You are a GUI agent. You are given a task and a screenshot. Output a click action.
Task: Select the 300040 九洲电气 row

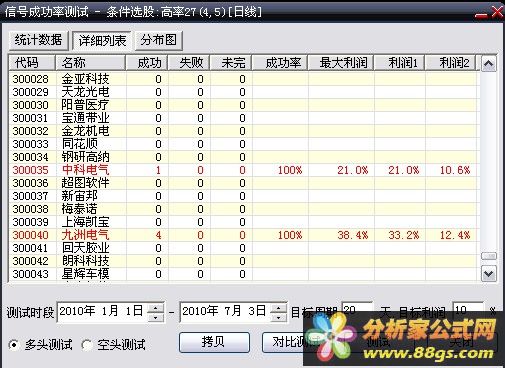244,235
